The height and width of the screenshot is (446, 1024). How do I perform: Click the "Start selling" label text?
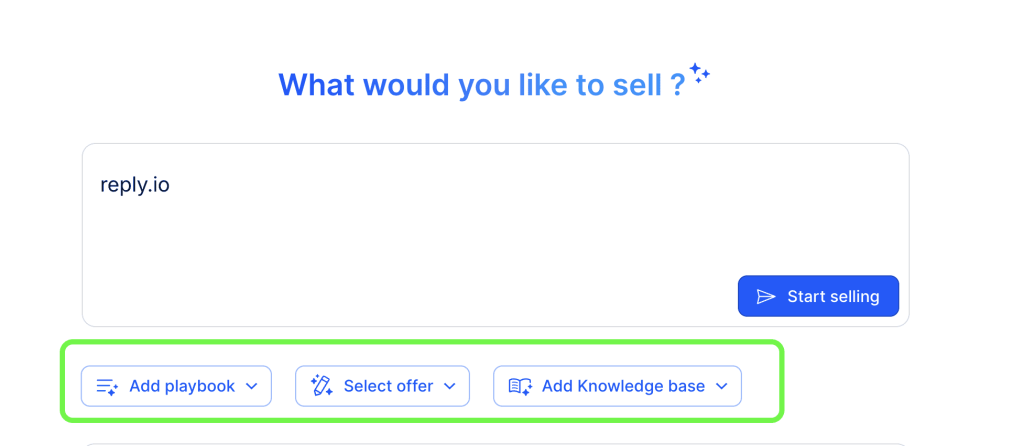click(x=833, y=296)
